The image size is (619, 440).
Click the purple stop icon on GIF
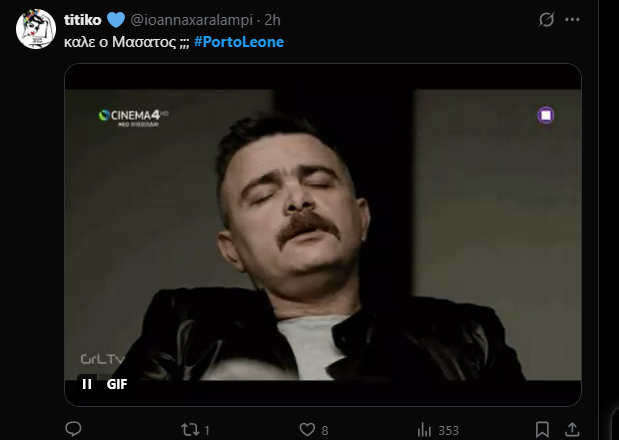click(545, 115)
